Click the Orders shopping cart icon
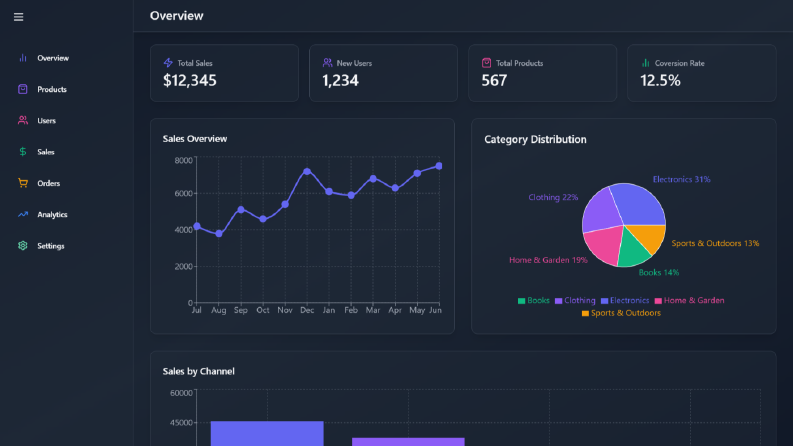The image size is (793, 446). pos(23,183)
